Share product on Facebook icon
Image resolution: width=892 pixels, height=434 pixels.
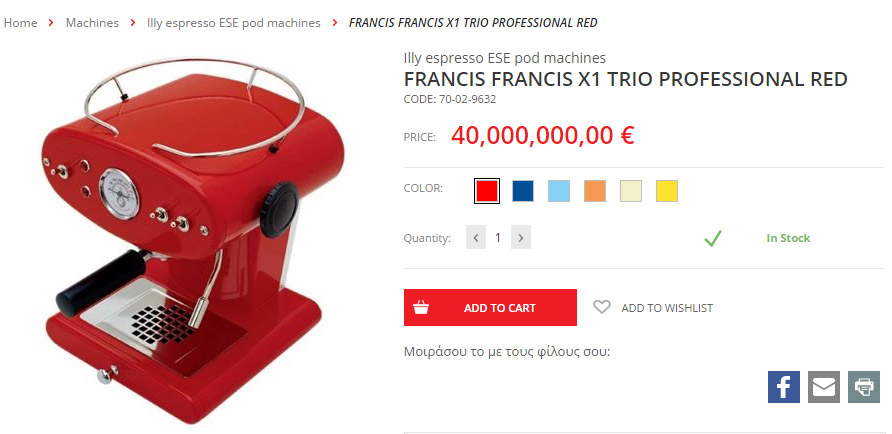point(783,387)
